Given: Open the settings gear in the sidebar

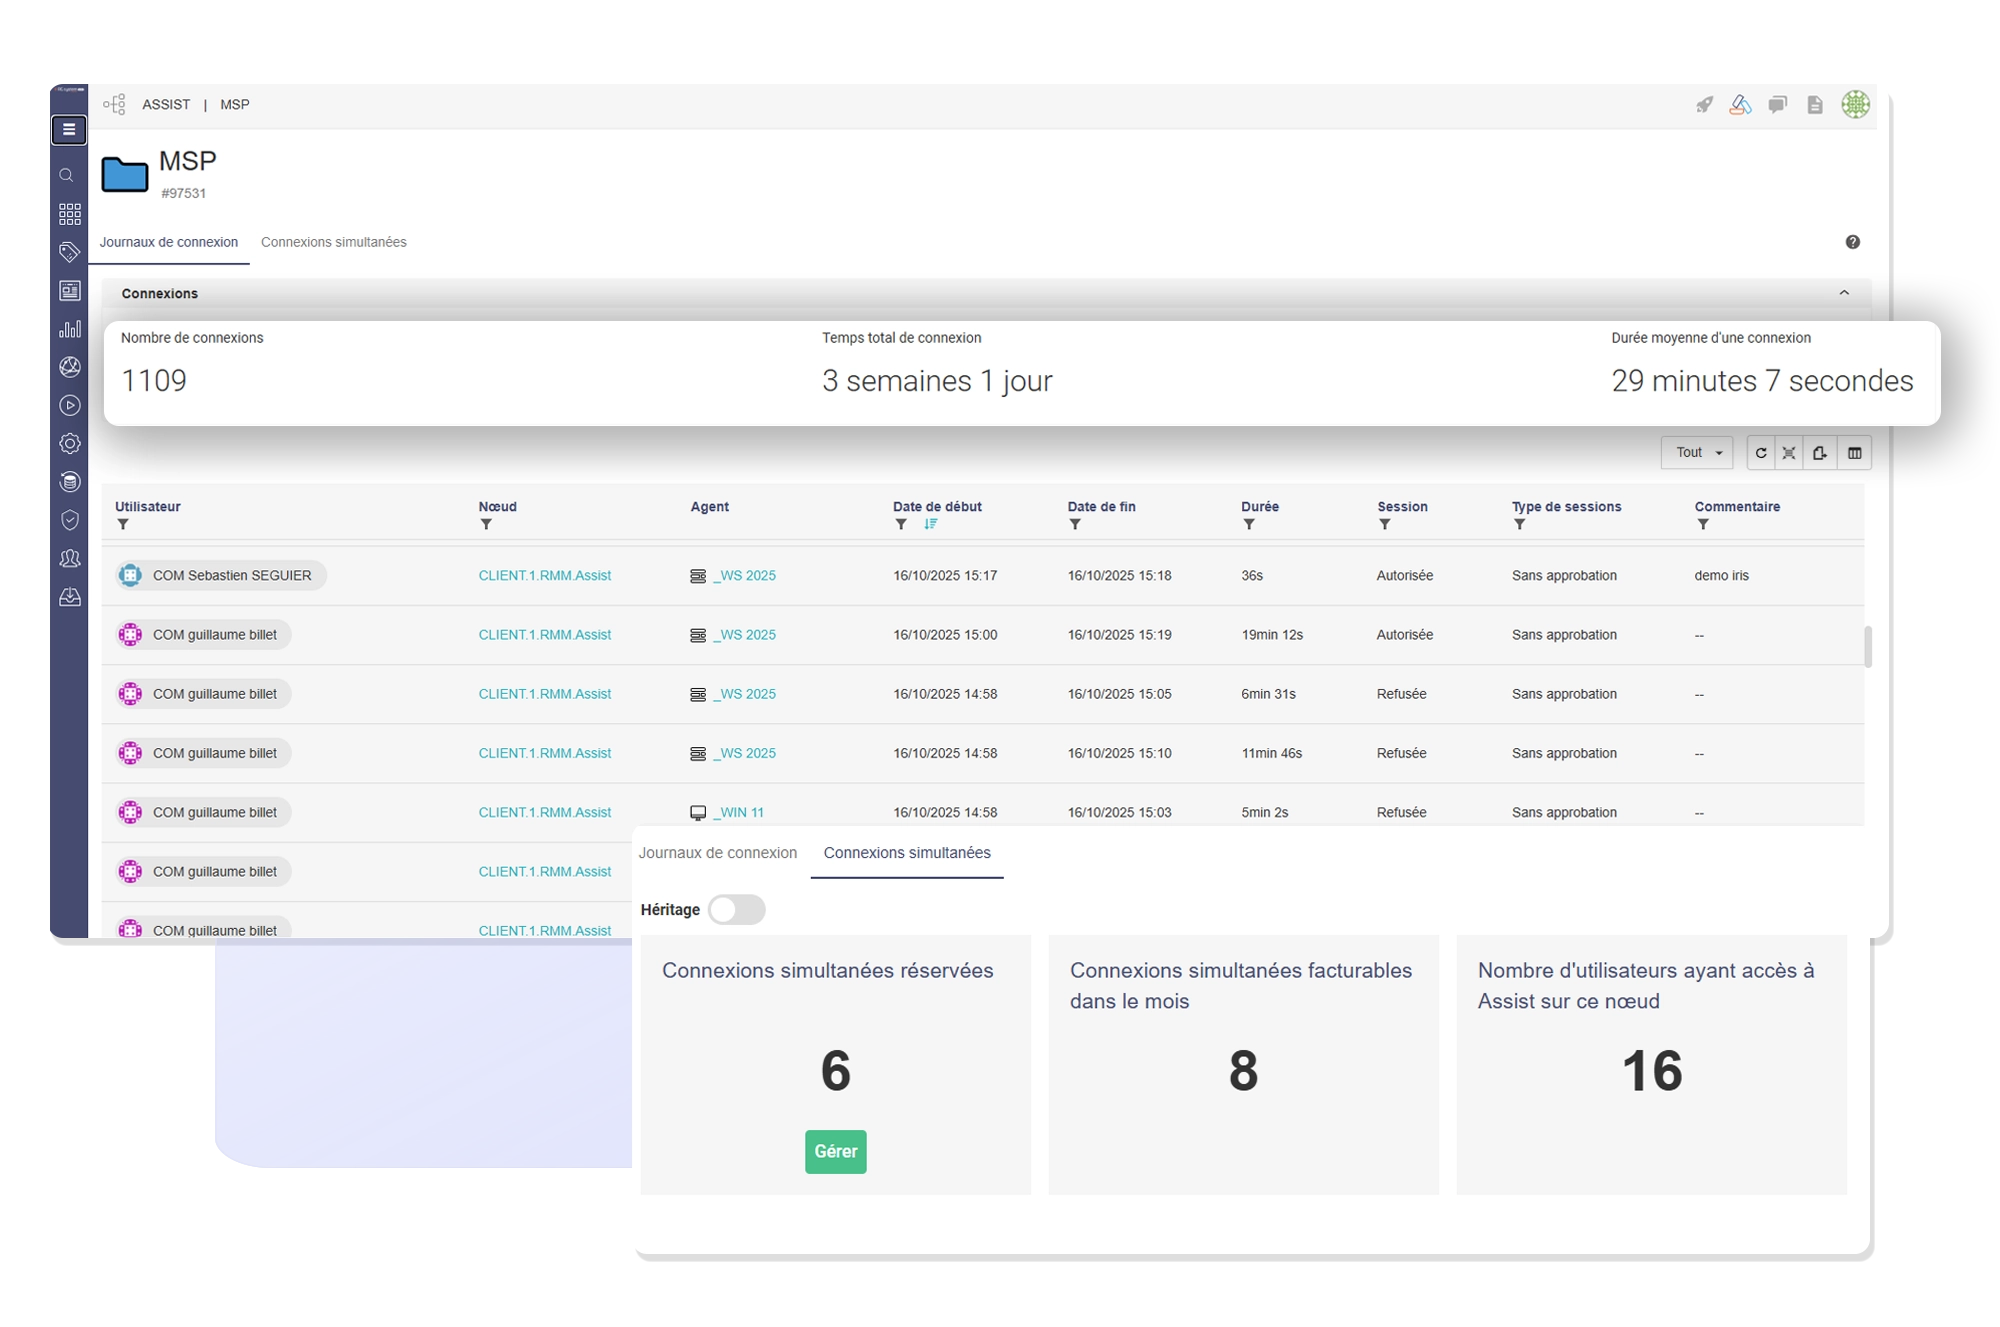Looking at the screenshot, I should [x=68, y=443].
